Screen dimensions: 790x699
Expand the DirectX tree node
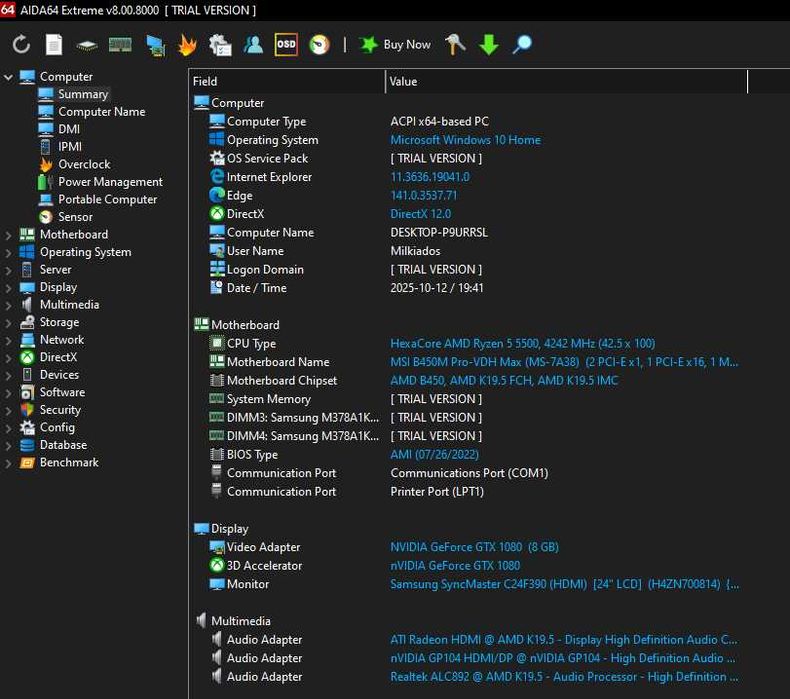tap(8, 358)
